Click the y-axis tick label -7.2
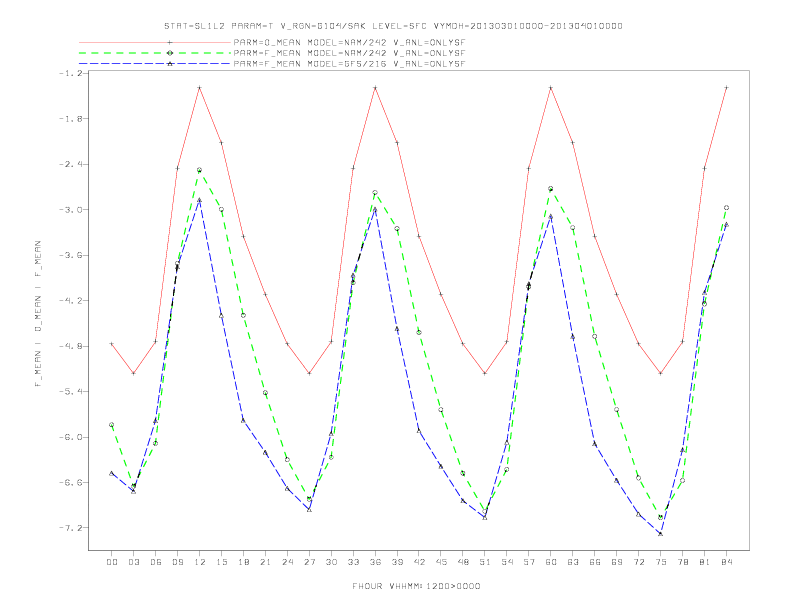Screen dimensions: 792x612 tap(71, 528)
